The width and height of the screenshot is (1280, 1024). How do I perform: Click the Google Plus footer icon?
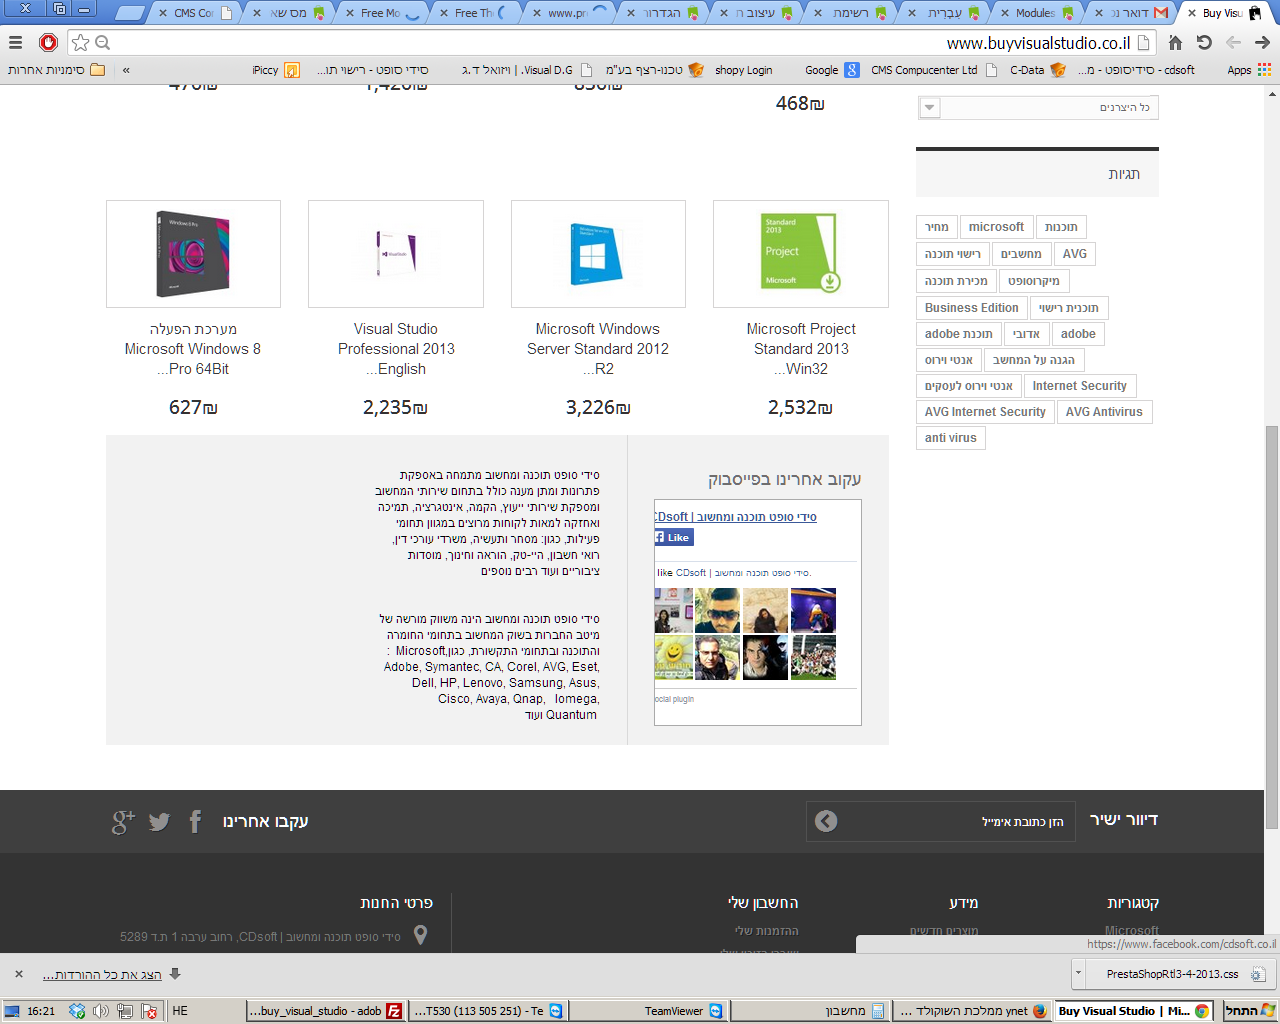(x=123, y=822)
